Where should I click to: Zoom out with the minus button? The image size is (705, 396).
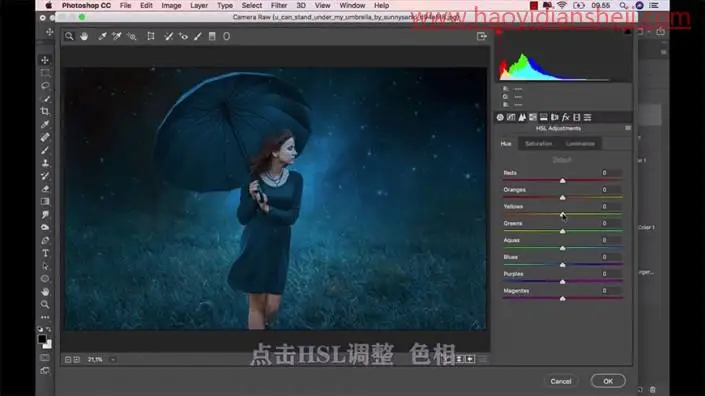(x=68, y=360)
